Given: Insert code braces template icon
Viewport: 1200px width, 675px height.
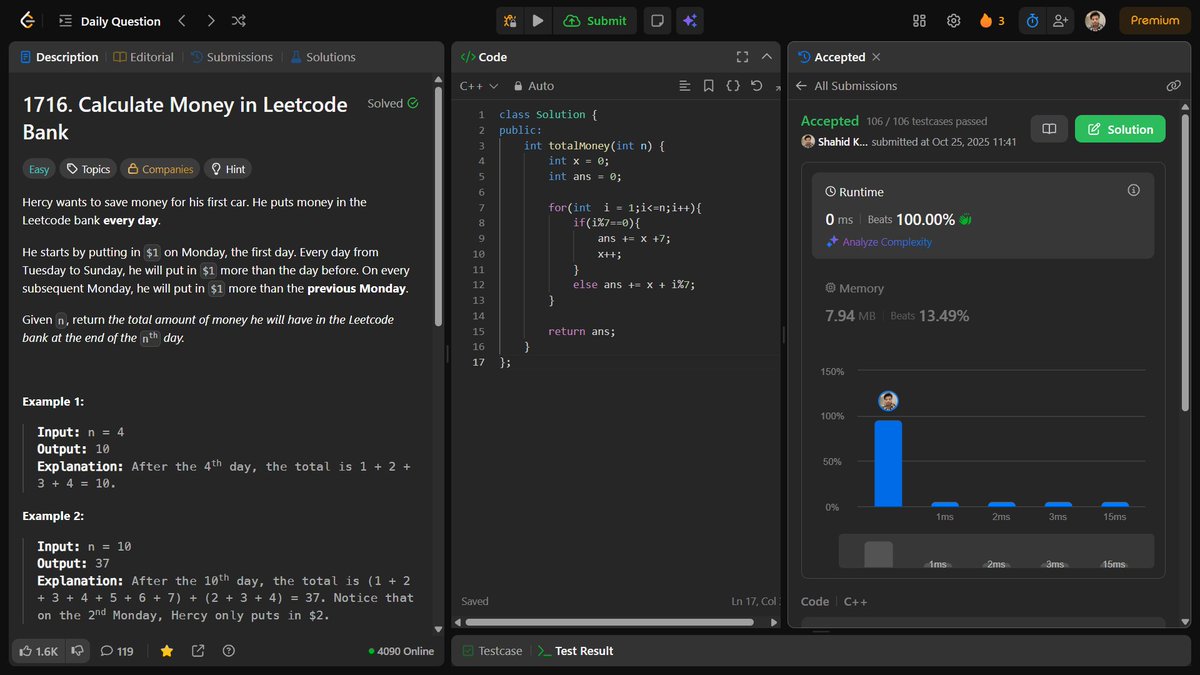Looking at the screenshot, I should pyautogui.click(x=732, y=86).
